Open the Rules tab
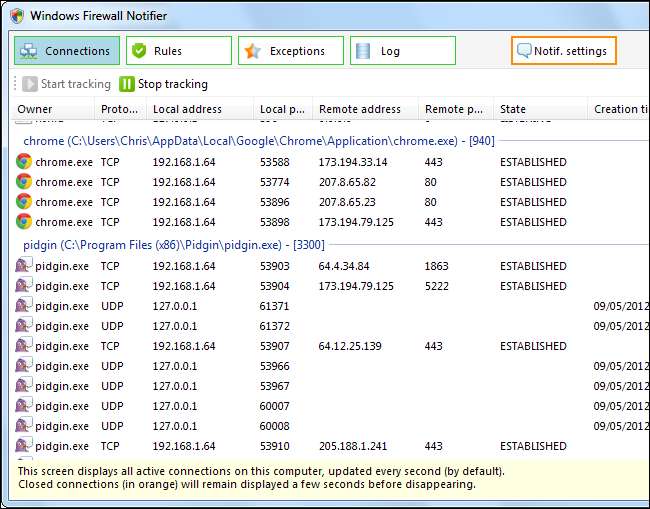650x509 pixels. pyautogui.click(x=178, y=51)
